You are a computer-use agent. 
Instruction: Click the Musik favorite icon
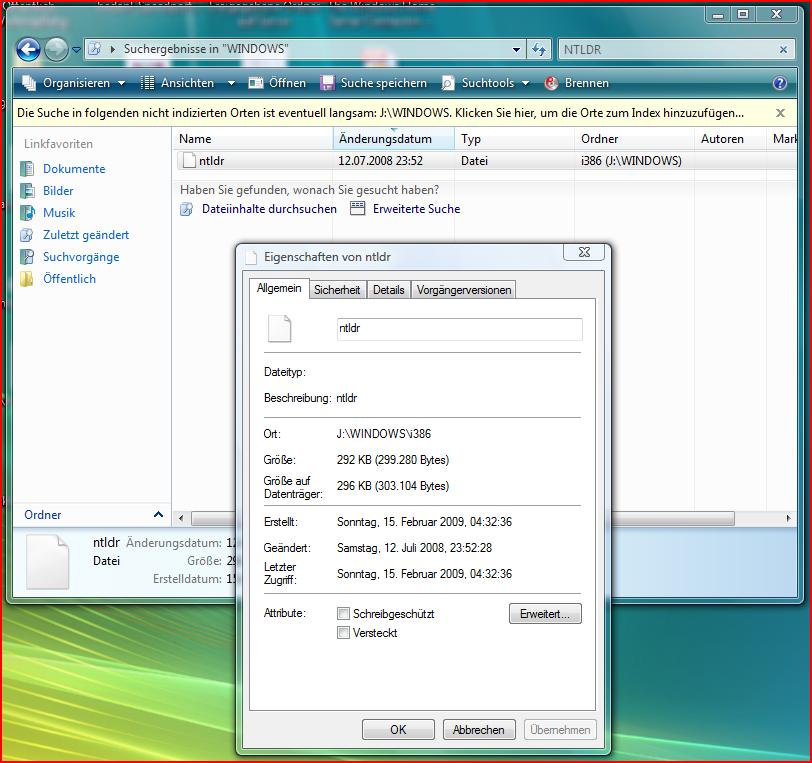coord(27,213)
